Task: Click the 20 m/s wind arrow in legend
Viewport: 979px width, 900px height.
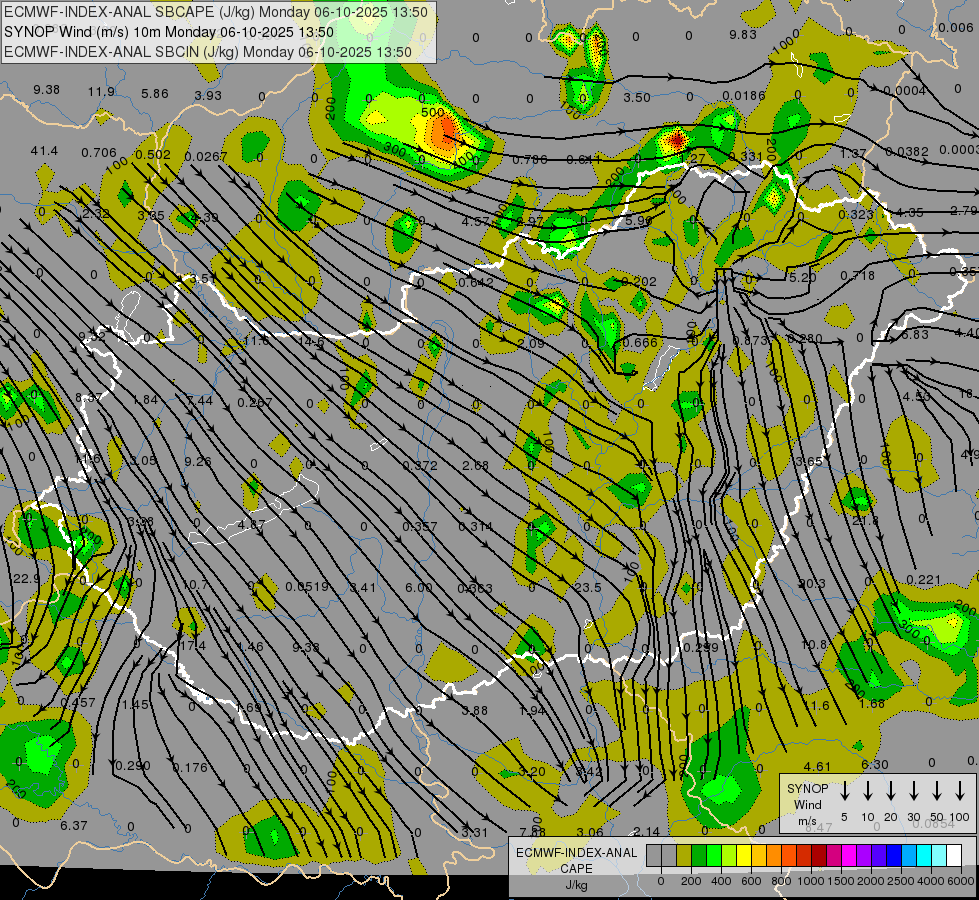Action: [891, 791]
